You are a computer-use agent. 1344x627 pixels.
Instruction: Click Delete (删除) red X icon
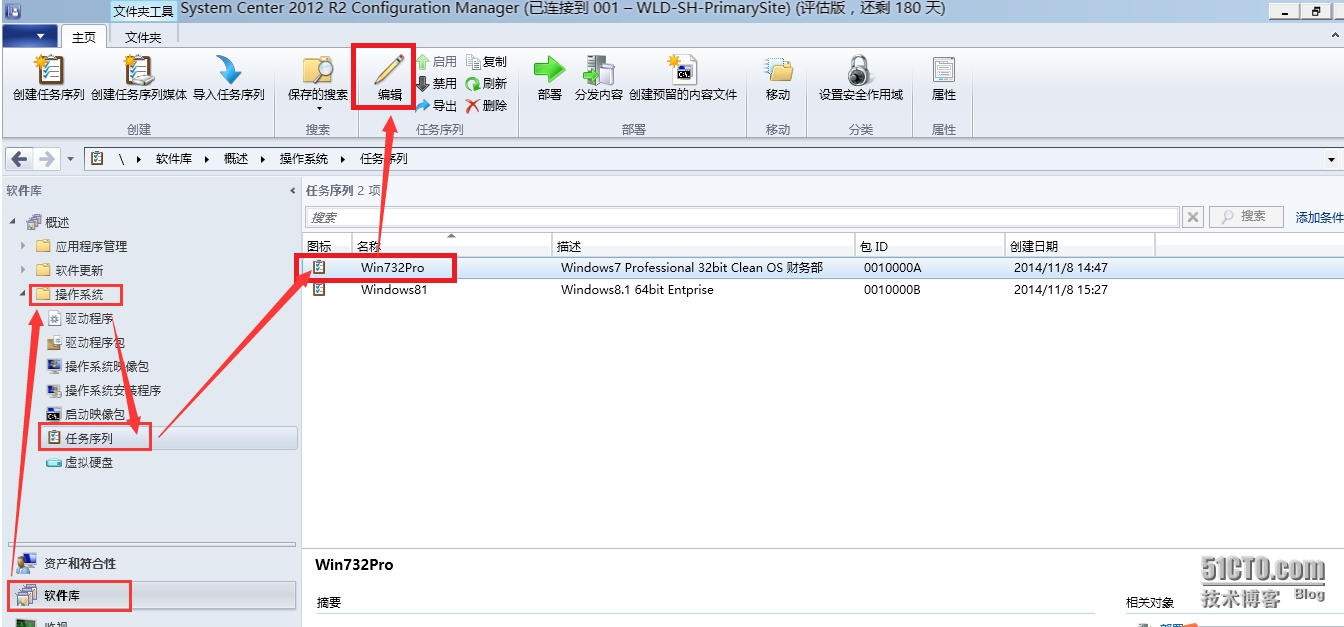coord(473,105)
